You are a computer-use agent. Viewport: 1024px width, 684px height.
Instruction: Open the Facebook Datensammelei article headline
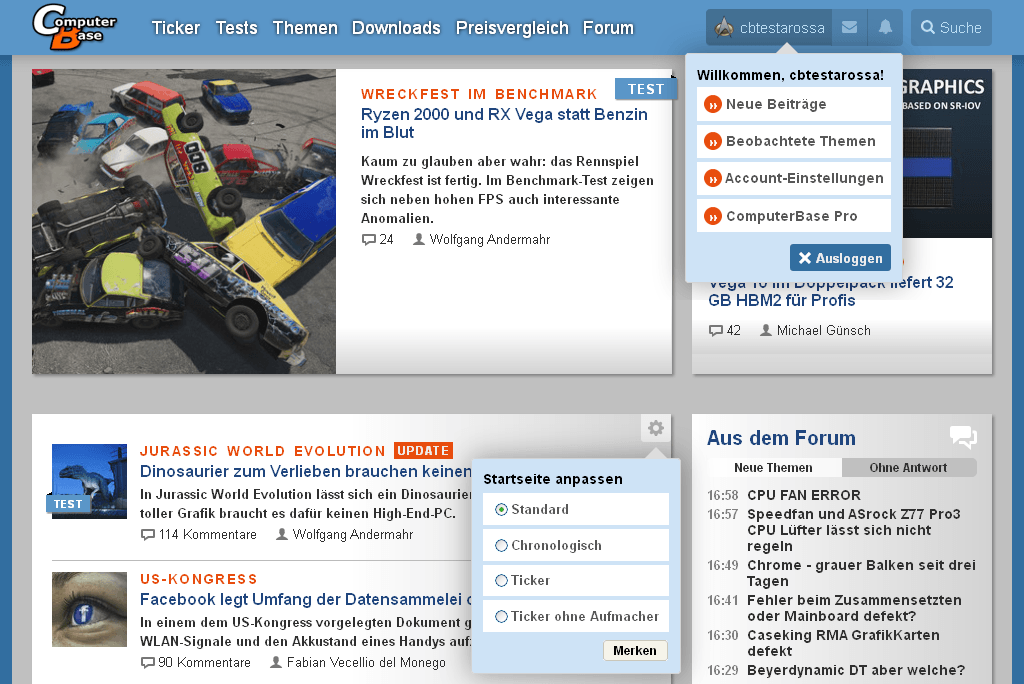tap(306, 600)
